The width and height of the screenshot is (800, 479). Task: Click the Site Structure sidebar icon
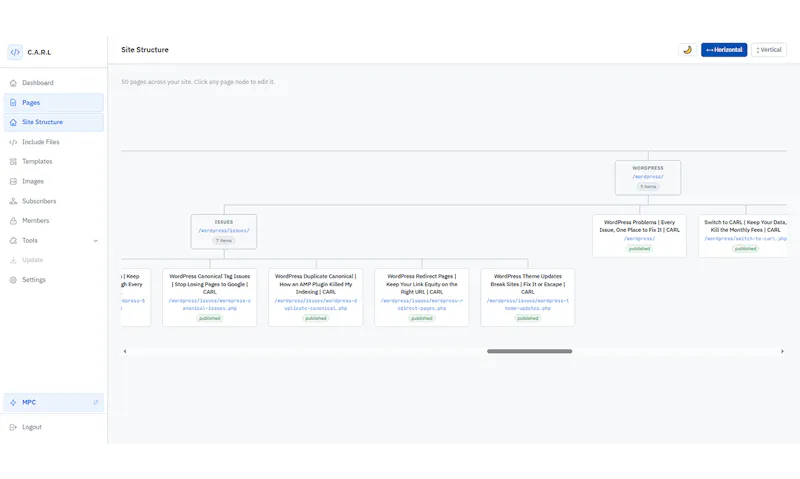(13, 122)
